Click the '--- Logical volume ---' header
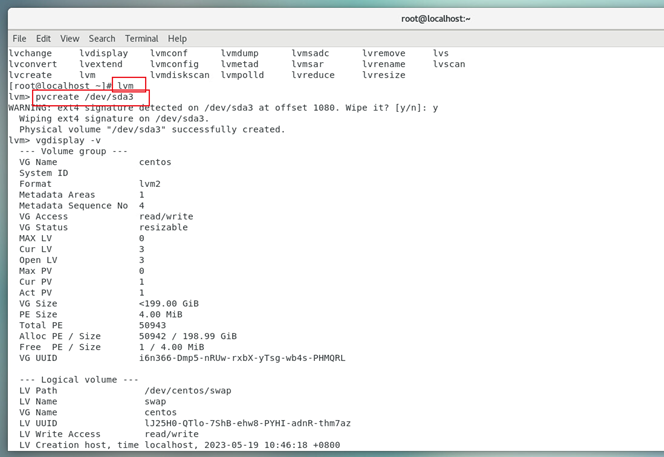The width and height of the screenshot is (664, 457). coord(79,380)
